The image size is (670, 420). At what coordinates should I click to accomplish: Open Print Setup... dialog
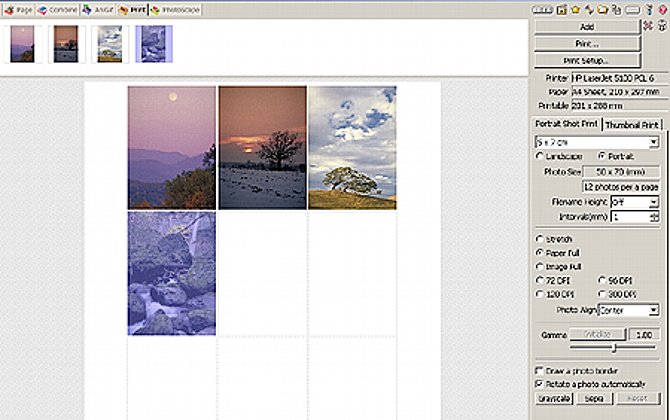pyautogui.click(x=587, y=61)
